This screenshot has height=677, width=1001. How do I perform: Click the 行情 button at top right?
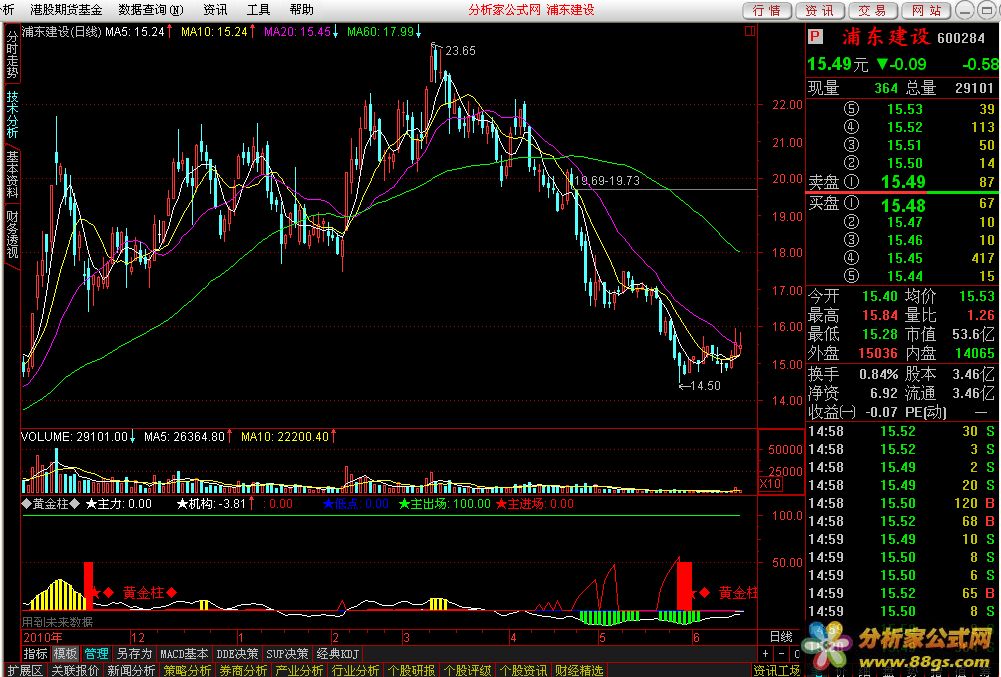pyautogui.click(x=767, y=10)
